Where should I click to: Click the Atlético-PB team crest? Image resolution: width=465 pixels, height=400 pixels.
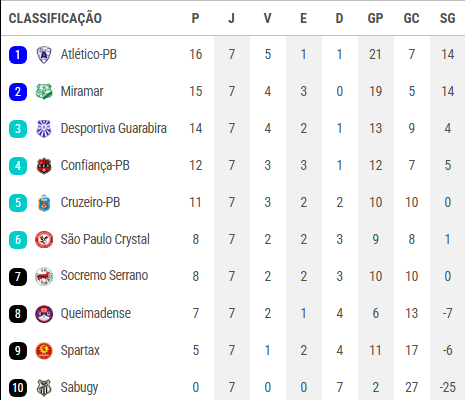(44, 55)
